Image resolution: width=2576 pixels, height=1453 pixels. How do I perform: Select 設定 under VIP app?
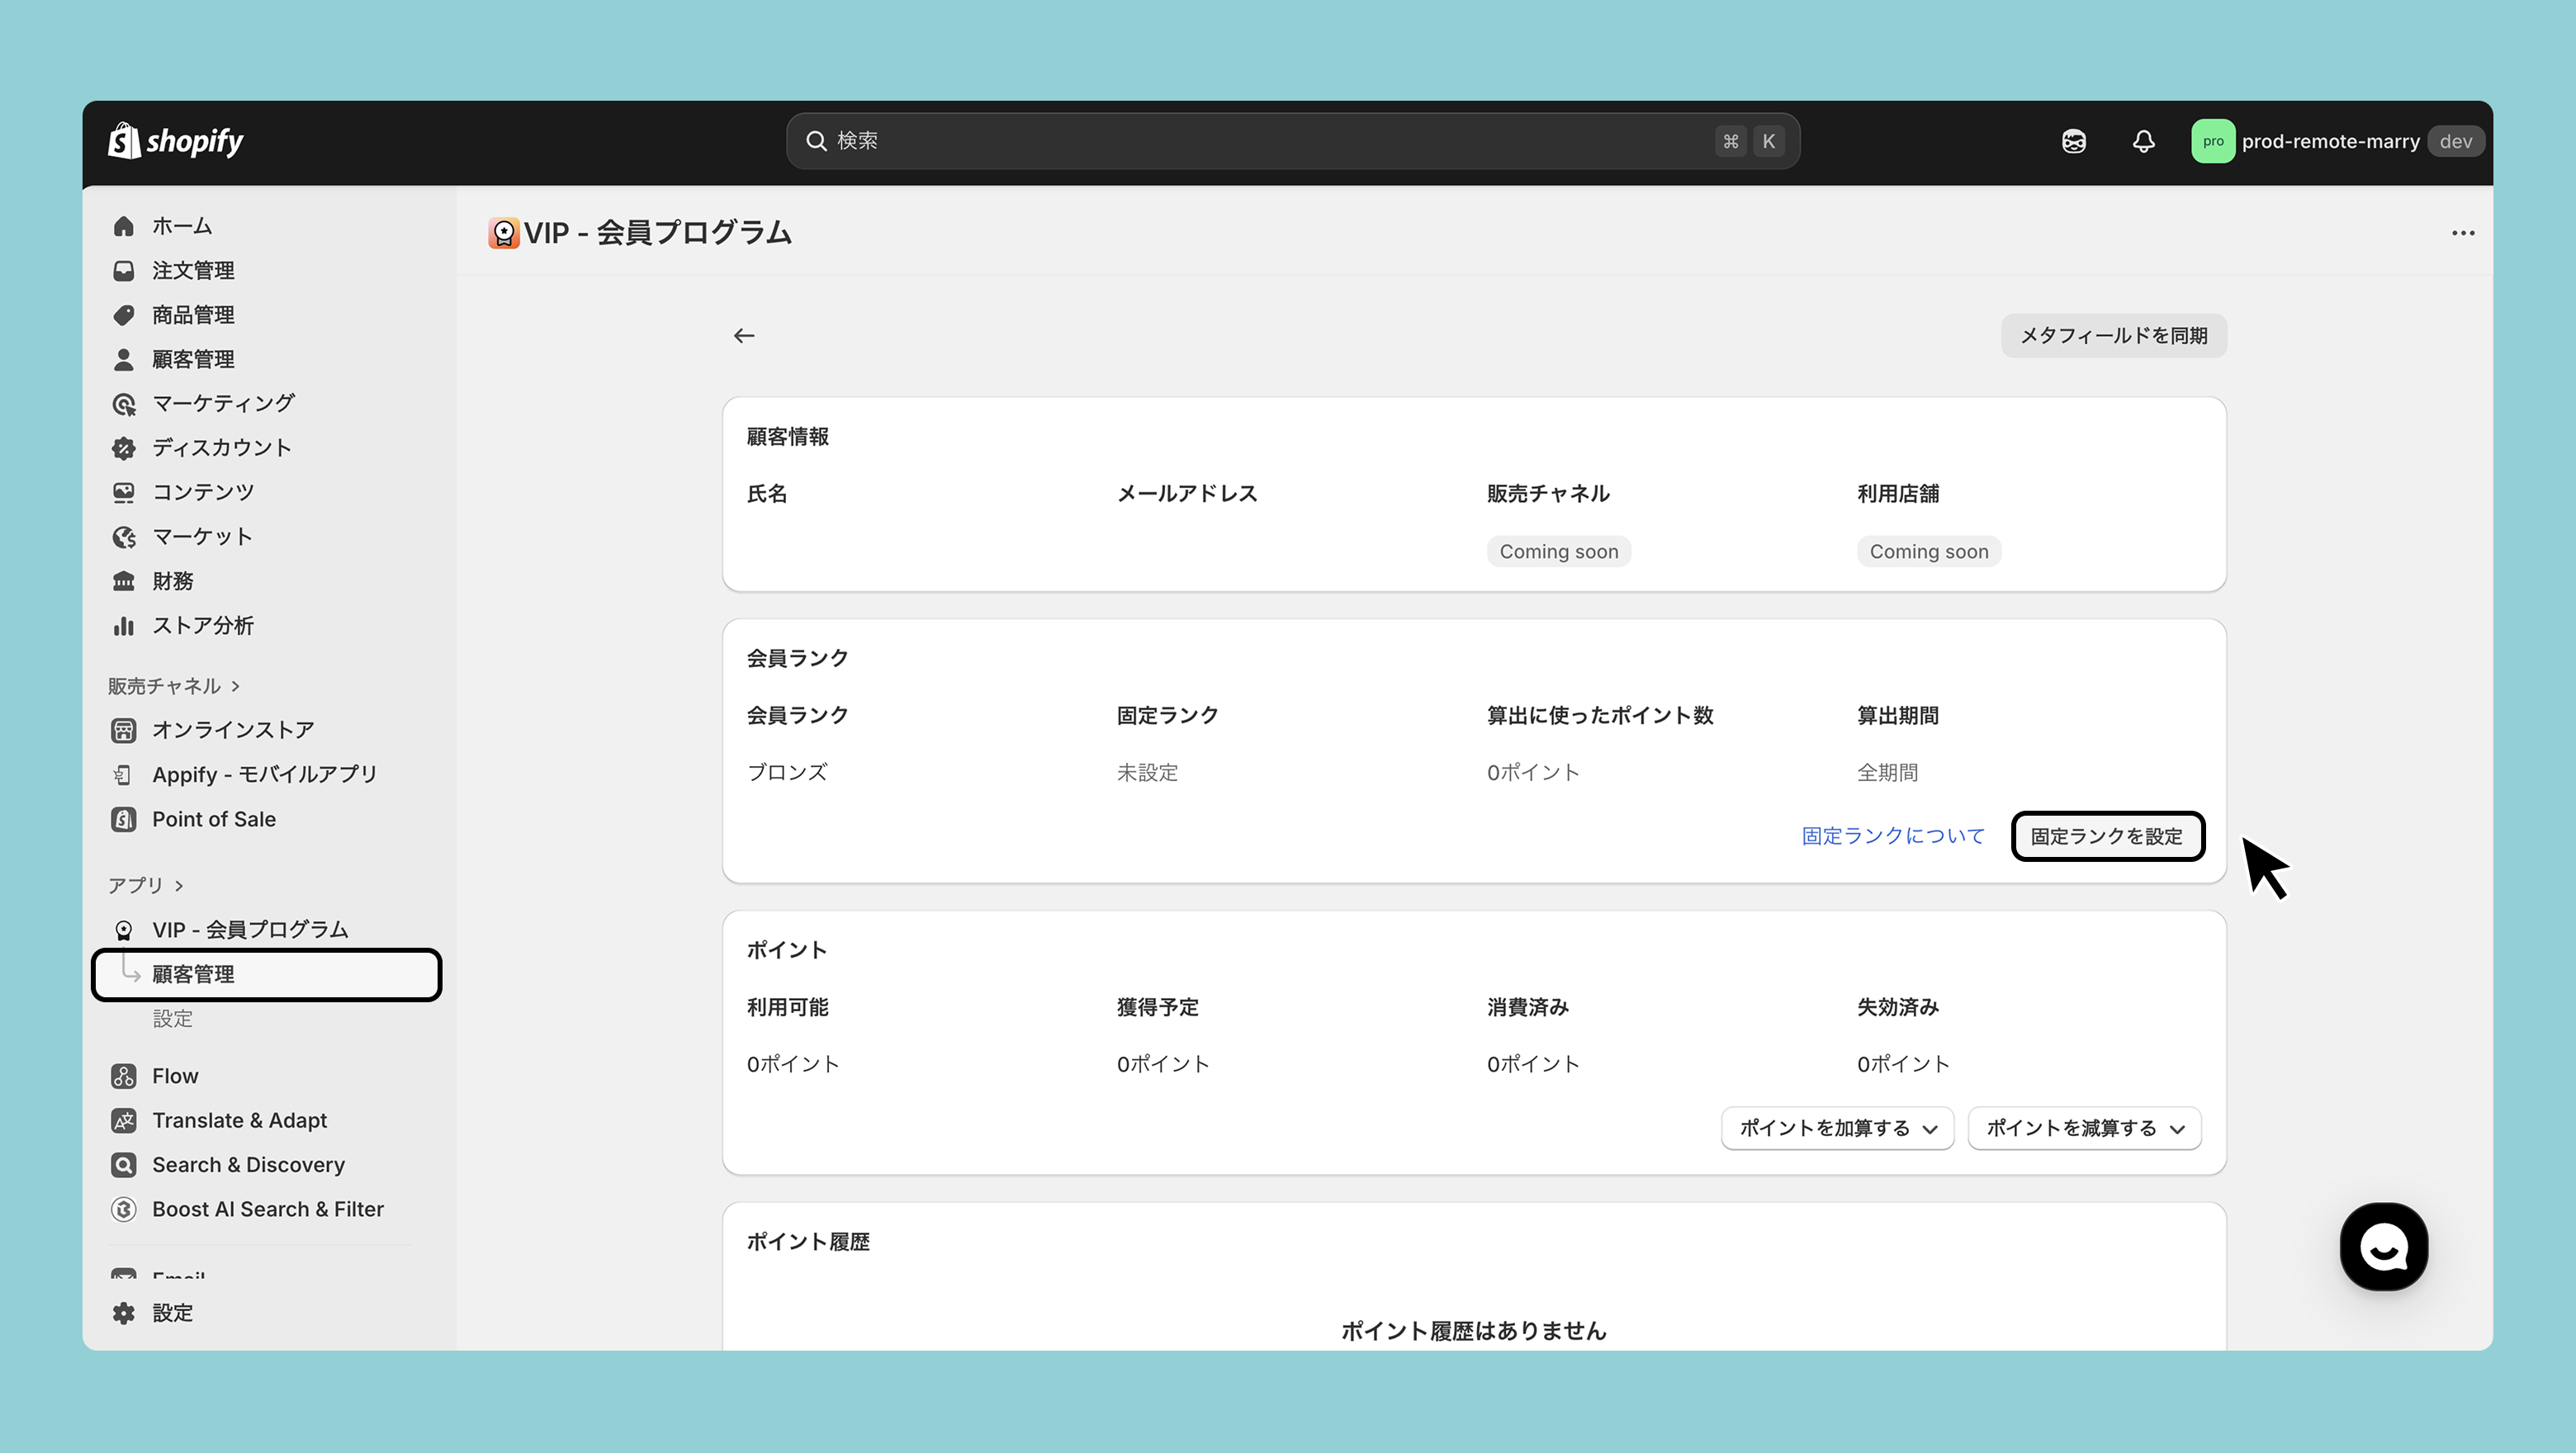pos(172,1019)
